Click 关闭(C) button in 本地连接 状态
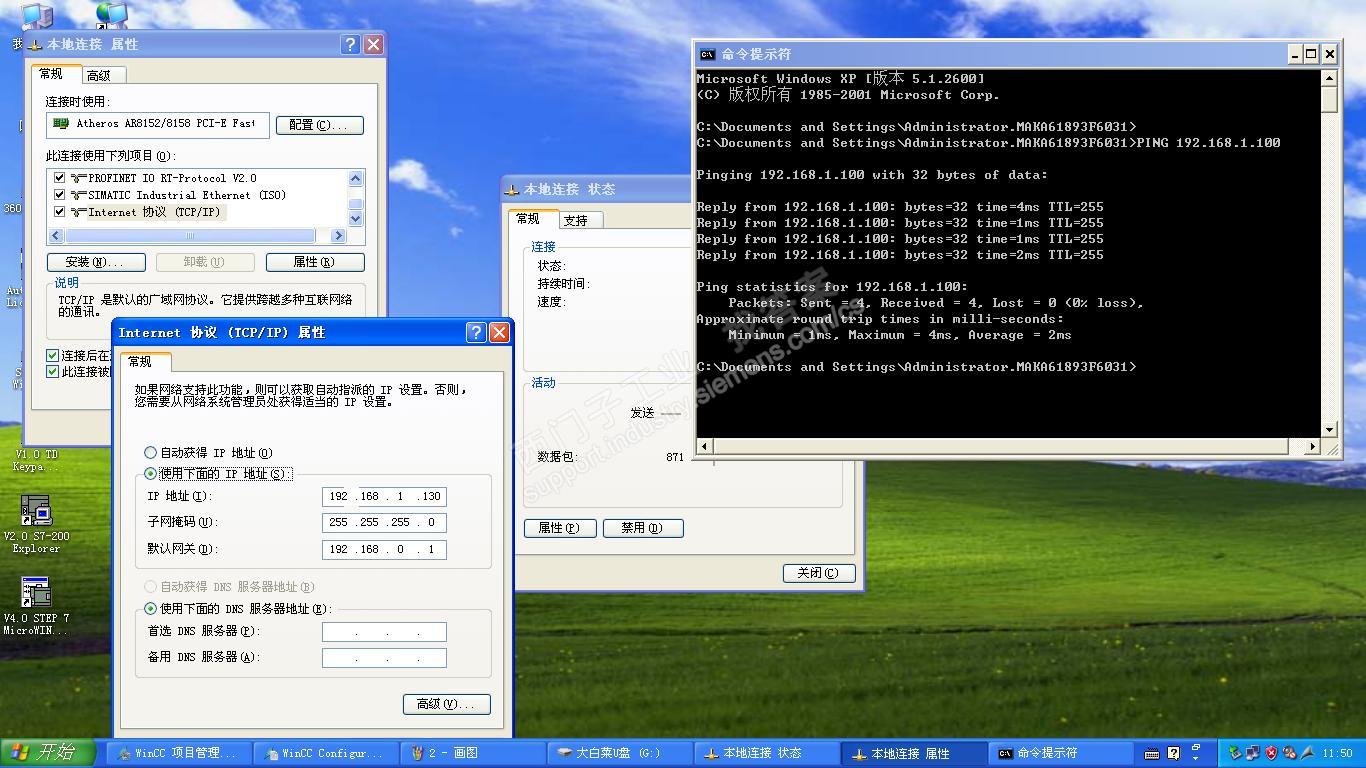 819,573
